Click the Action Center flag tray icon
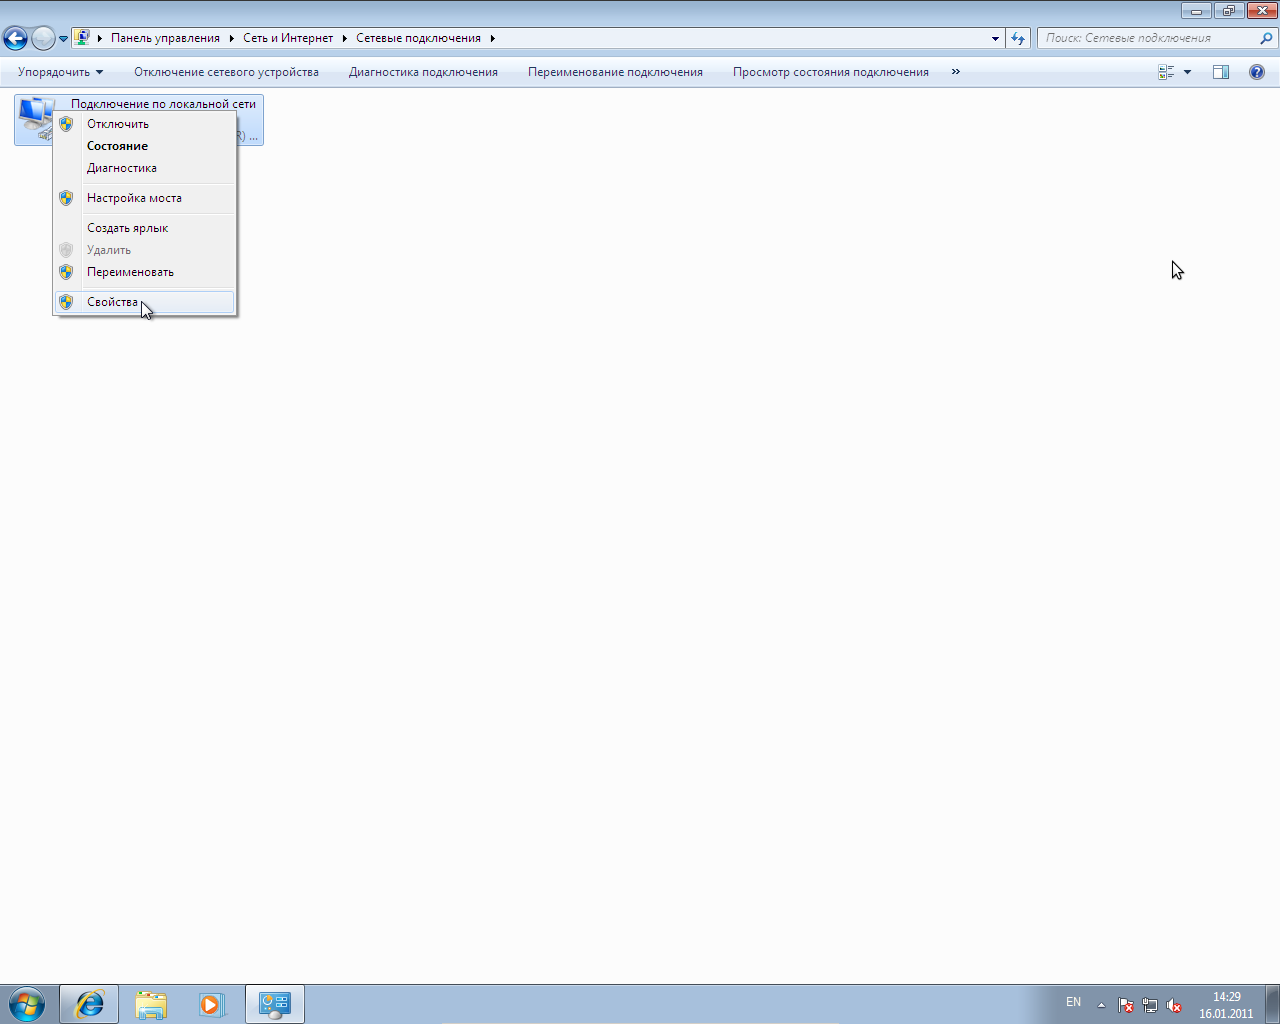The image size is (1280, 1024). [1126, 1005]
